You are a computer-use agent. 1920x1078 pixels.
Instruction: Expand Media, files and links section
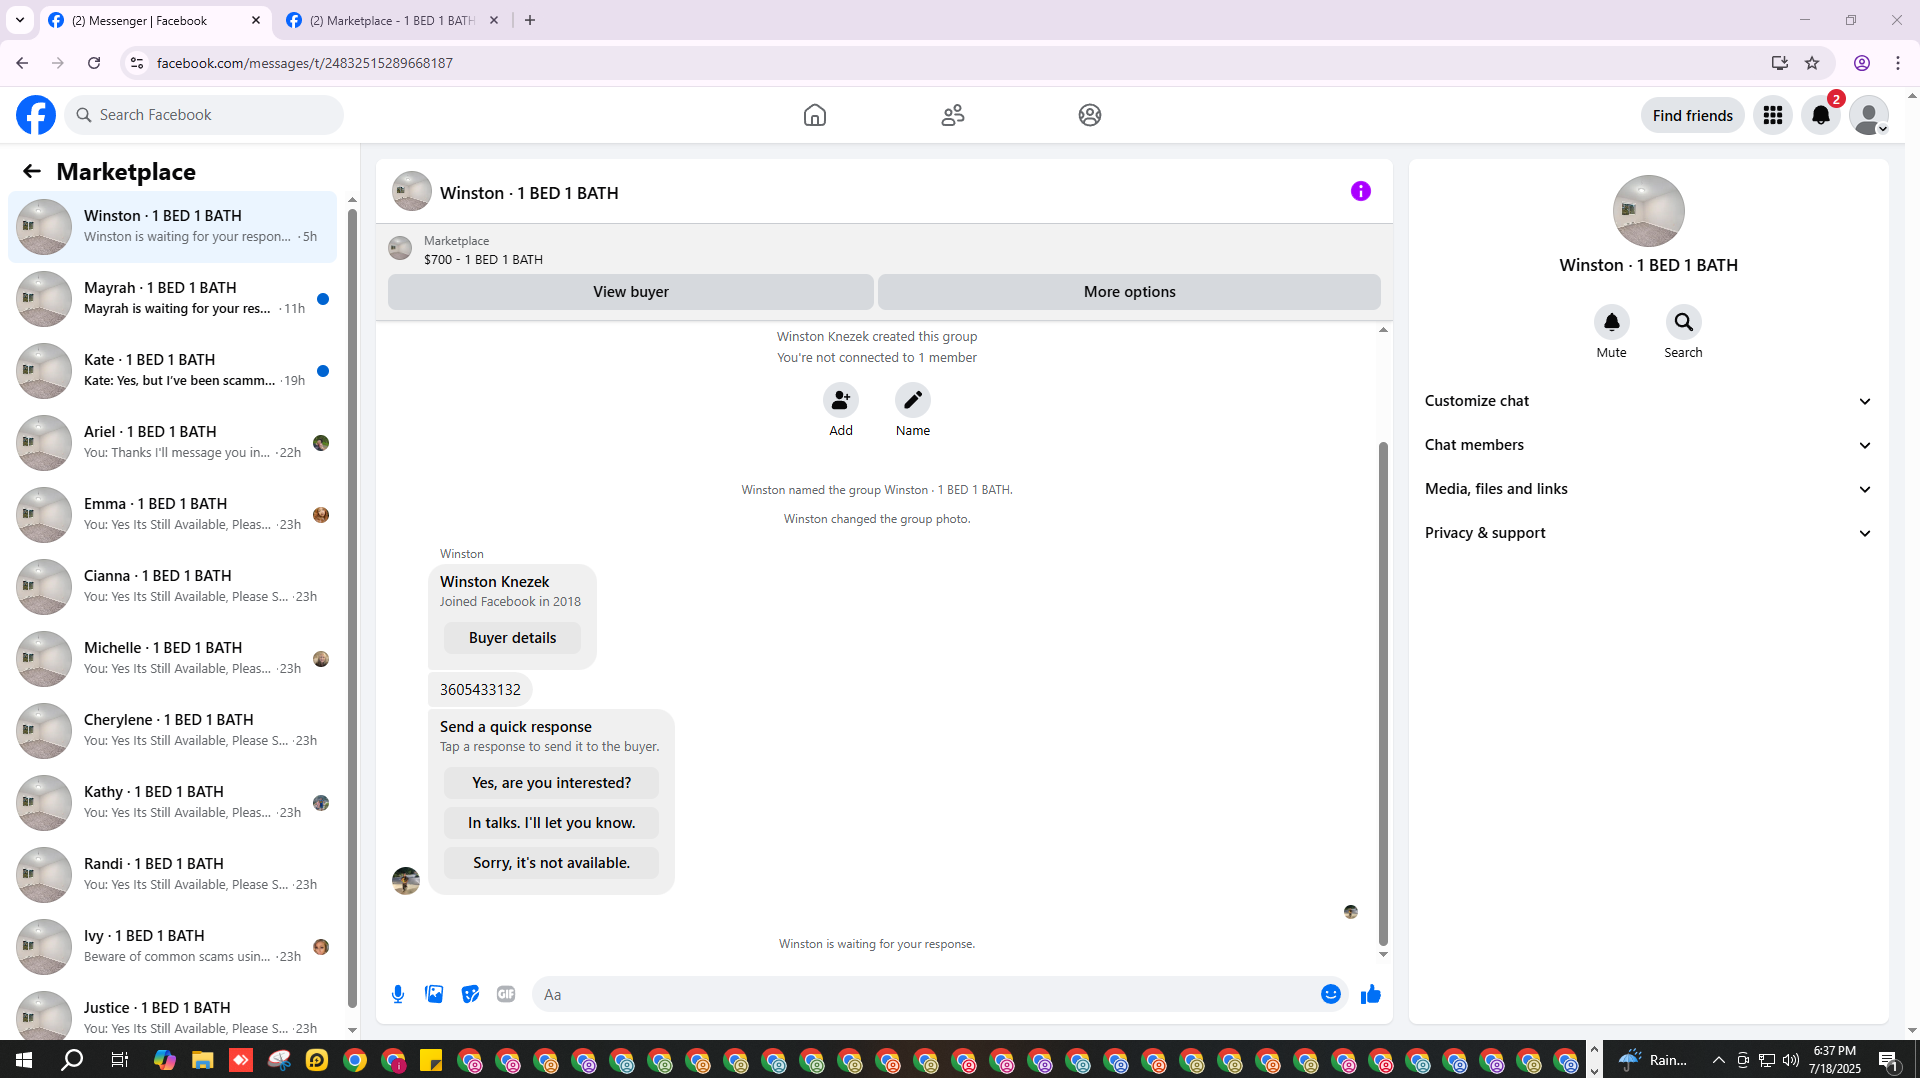[1648, 489]
